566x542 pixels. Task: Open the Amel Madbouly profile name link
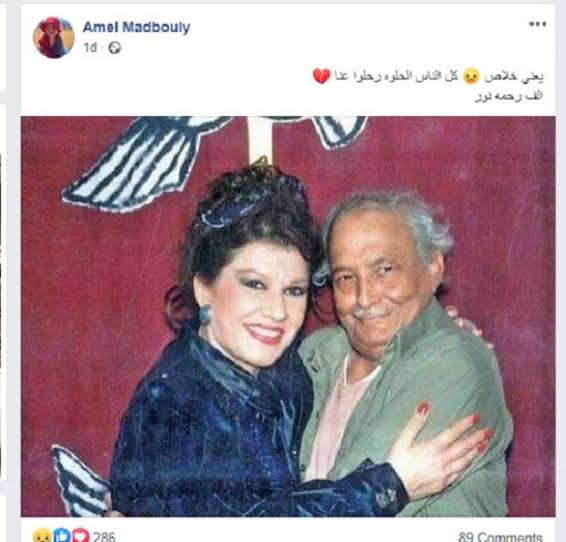click(136, 27)
